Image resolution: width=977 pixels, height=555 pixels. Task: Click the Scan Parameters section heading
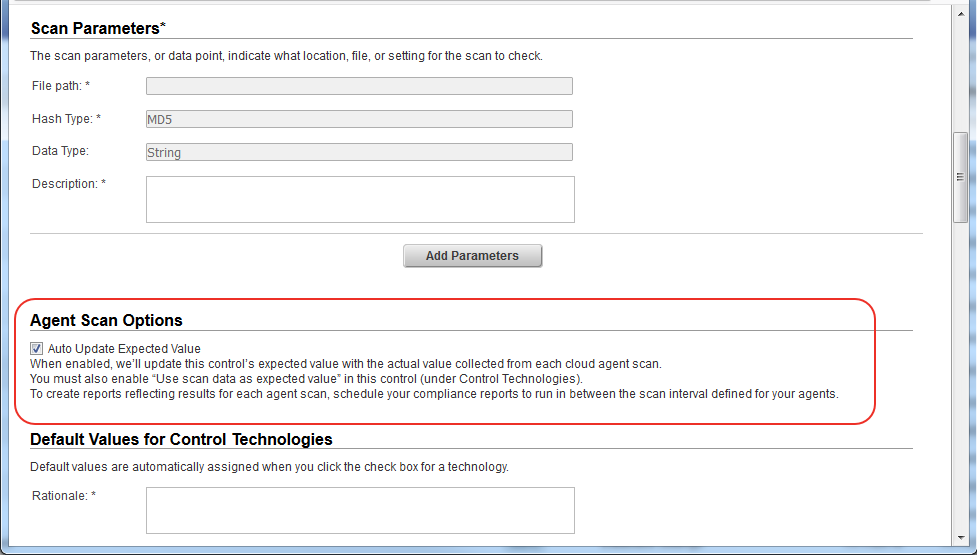[x=95, y=28]
